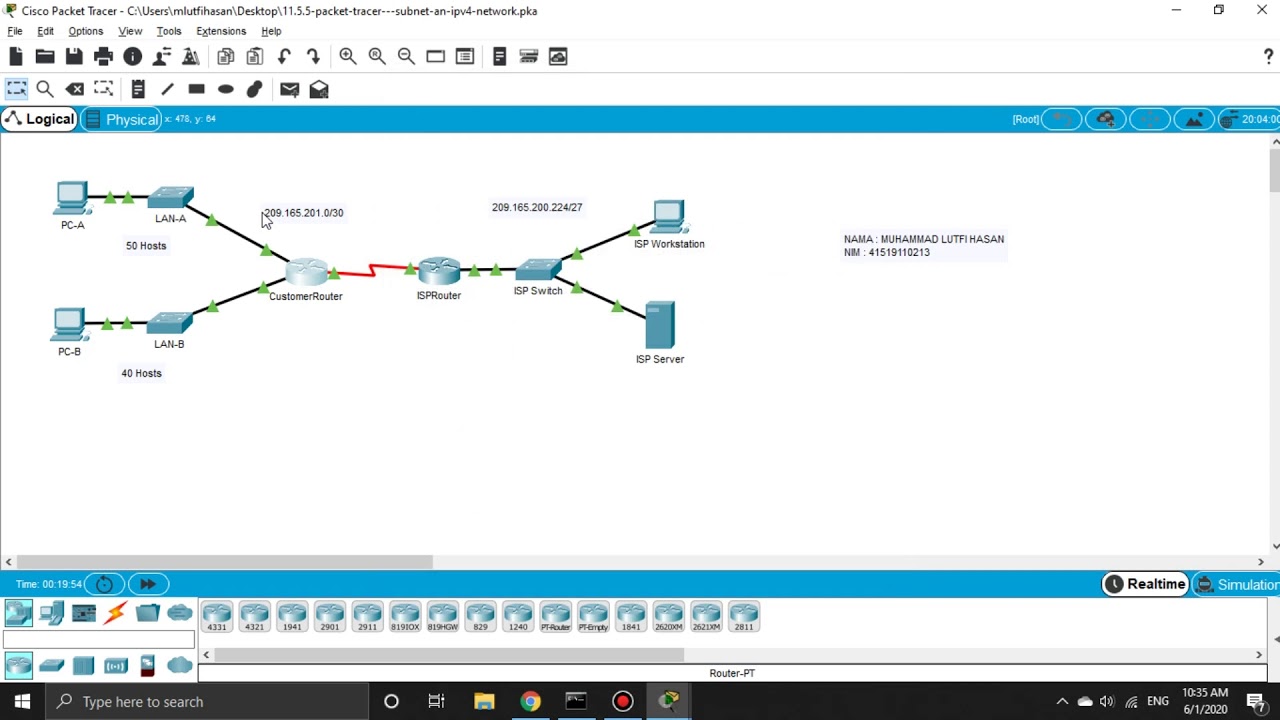Add a Simple PDU with the envelope icon
Image resolution: width=1280 pixels, height=720 pixels.
[289, 89]
